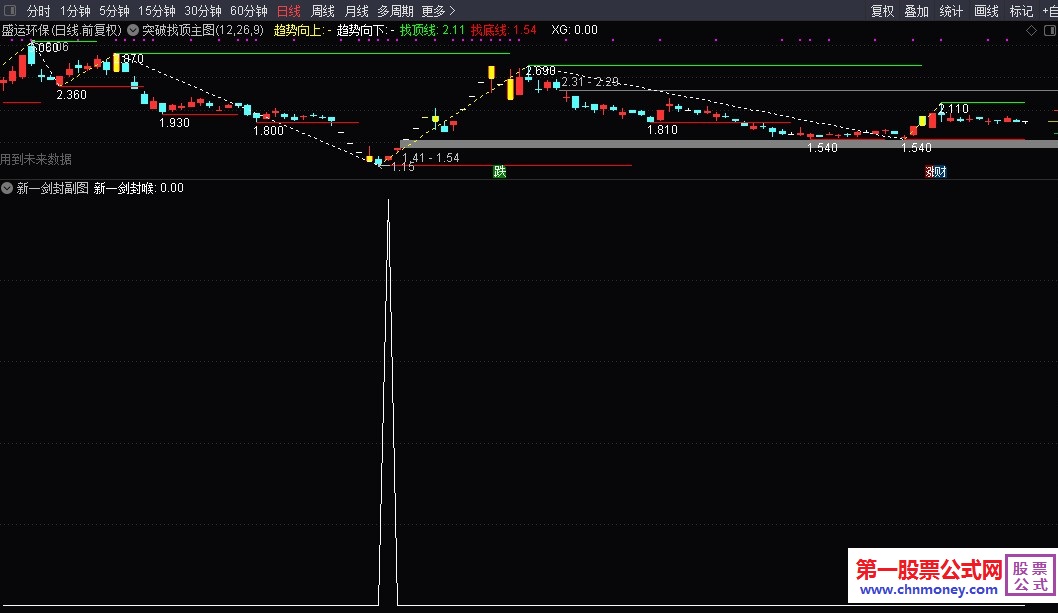The image size is (1058, 613).
Task: Open main chart indicator dropdown circle icon
Action: (x=133, y=30)
